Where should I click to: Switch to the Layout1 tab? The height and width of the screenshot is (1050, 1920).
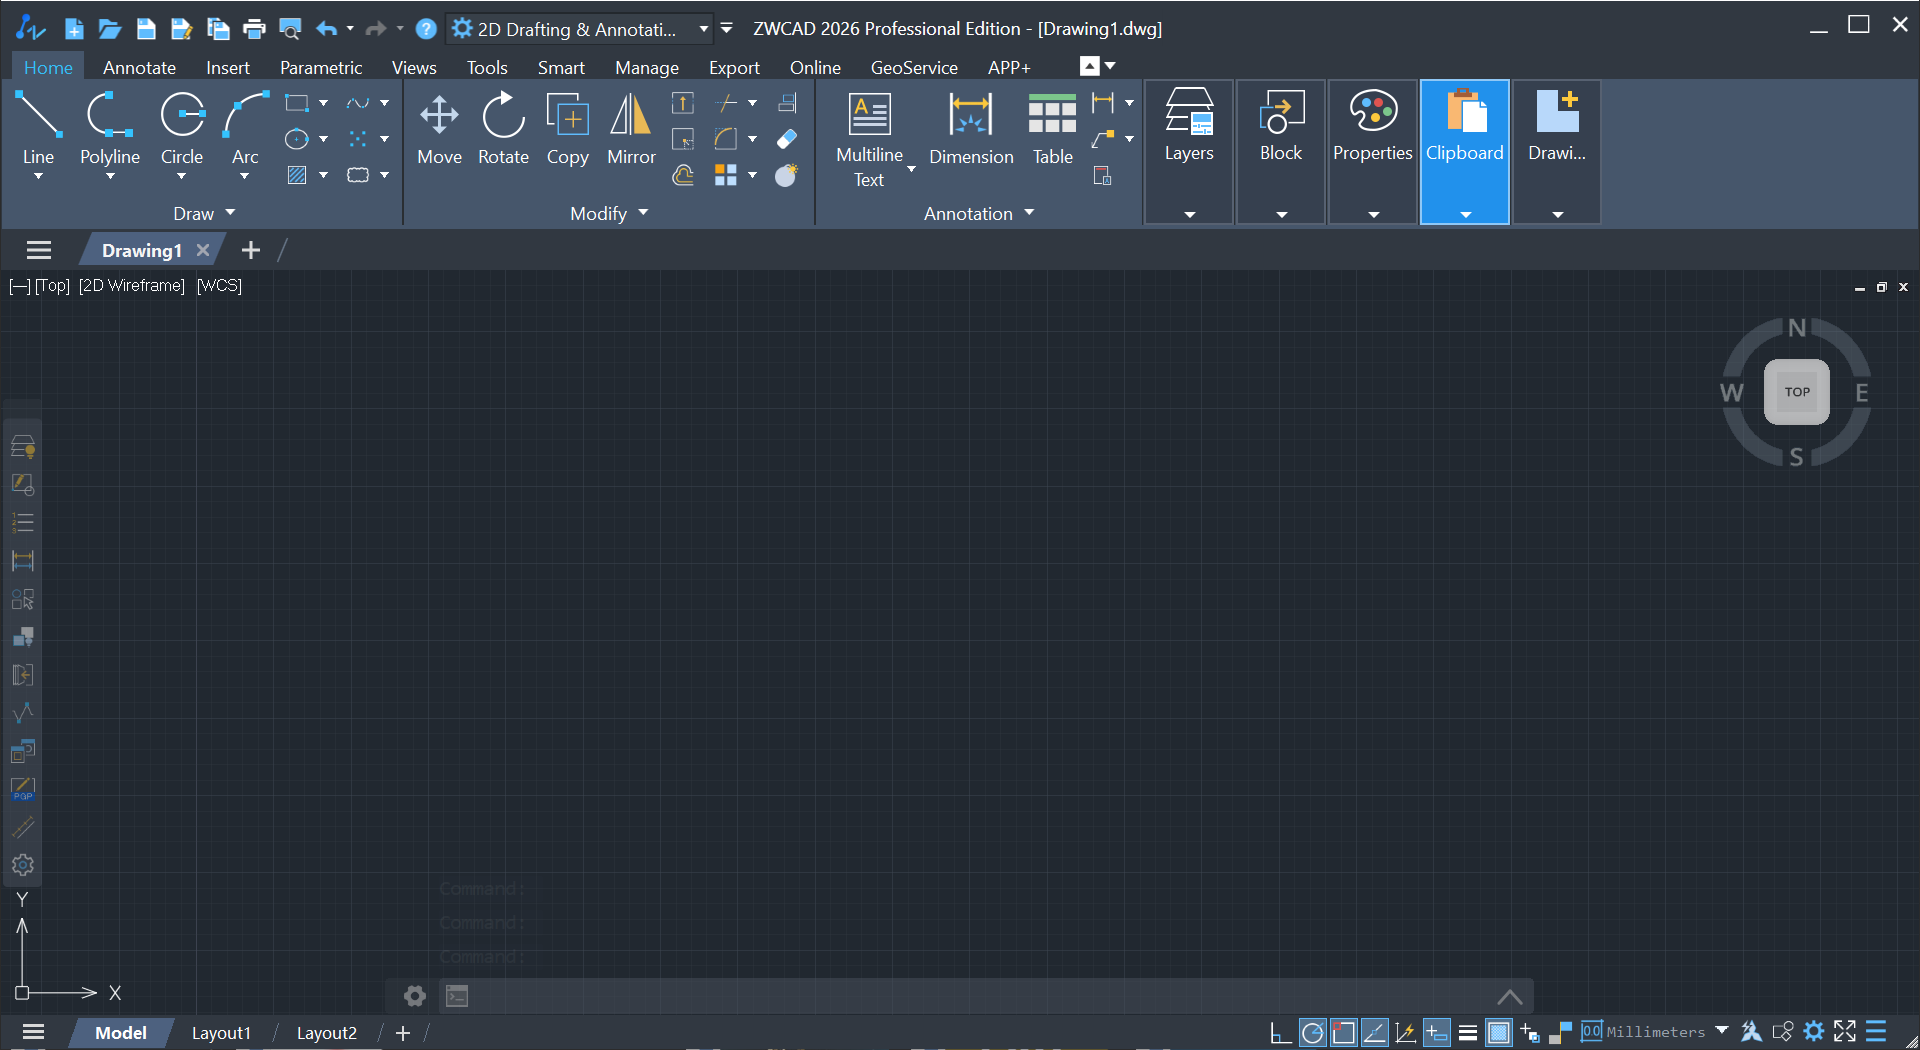[221, 1033]
